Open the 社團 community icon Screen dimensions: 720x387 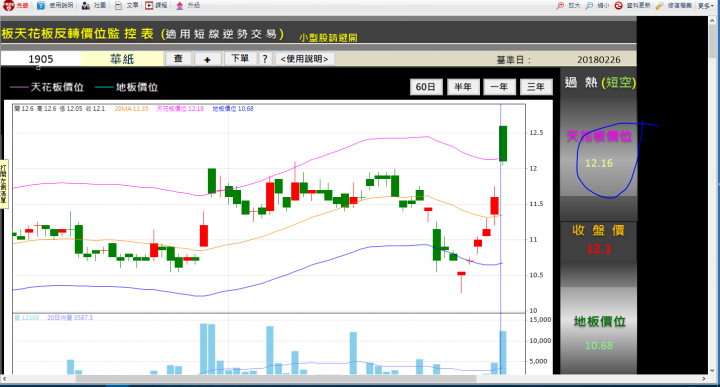click(x=86, y=6)
